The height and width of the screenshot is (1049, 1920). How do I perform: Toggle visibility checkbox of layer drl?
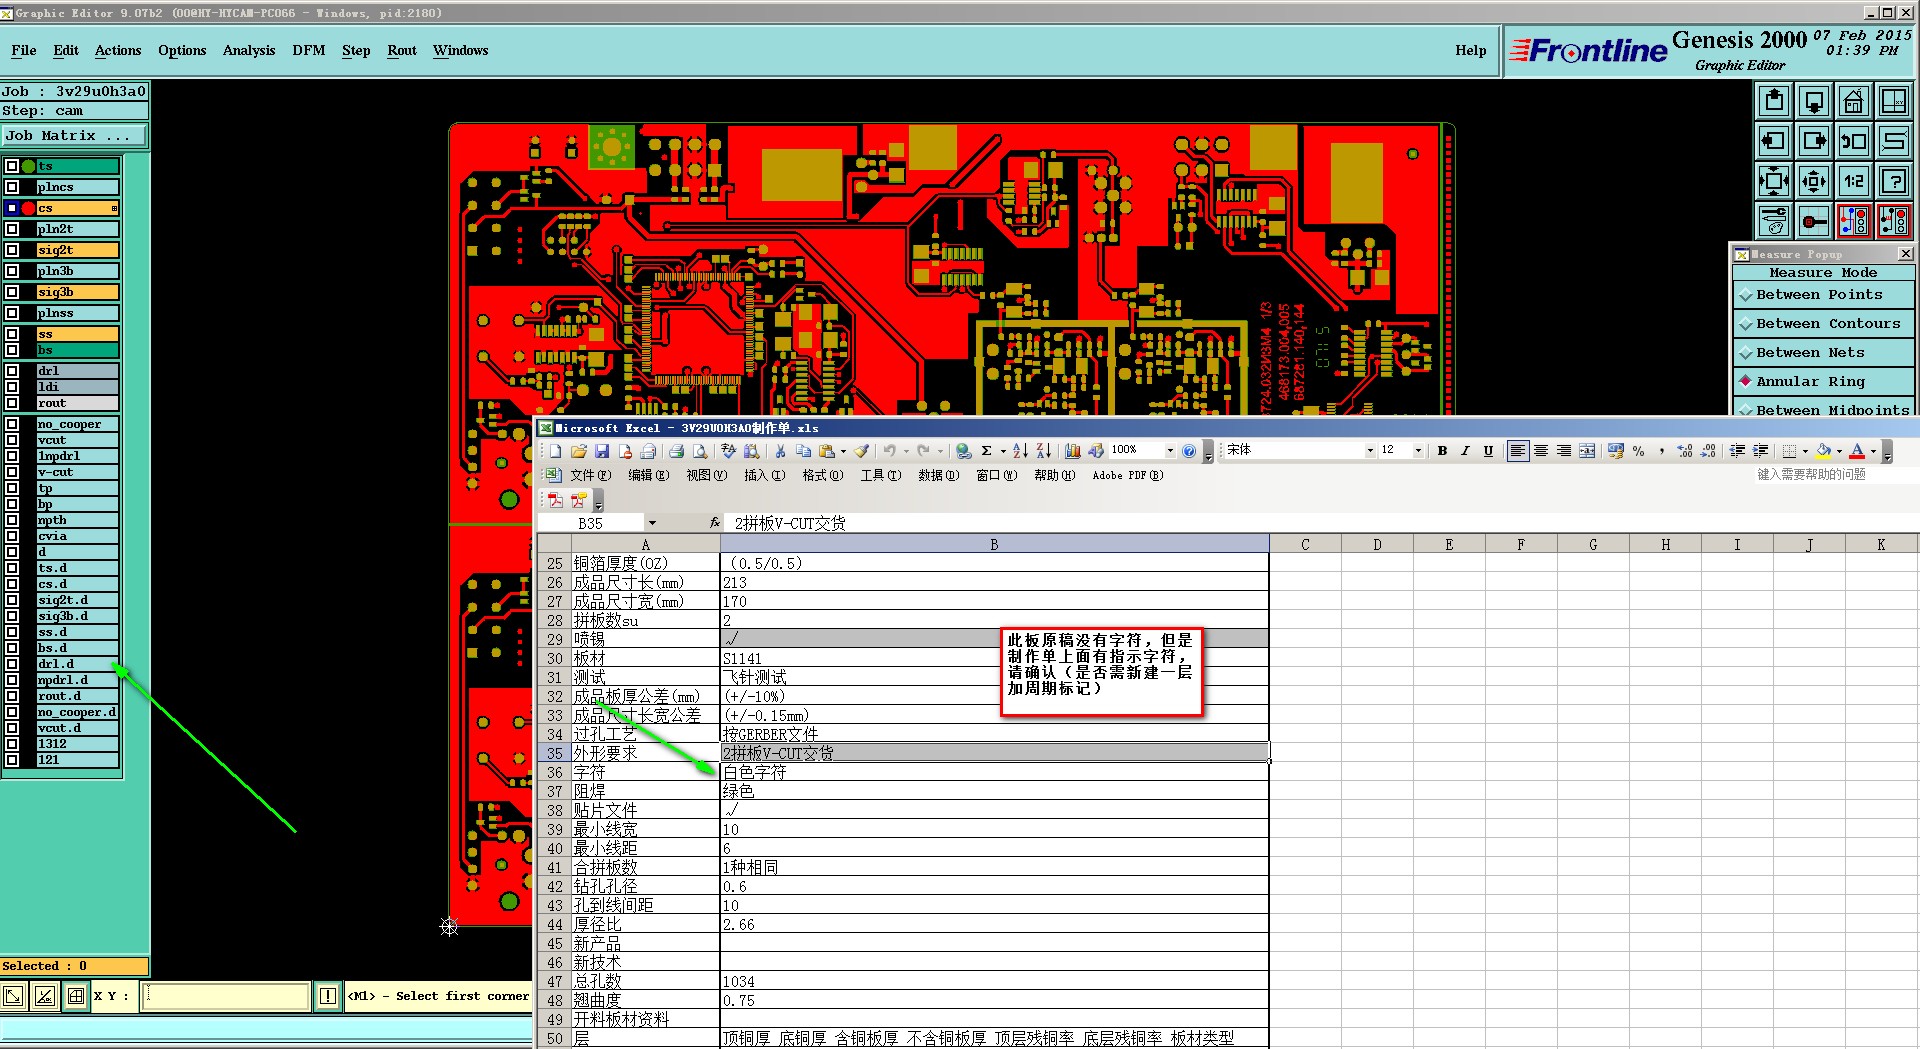pyautogui.click(x=12, y=371)
